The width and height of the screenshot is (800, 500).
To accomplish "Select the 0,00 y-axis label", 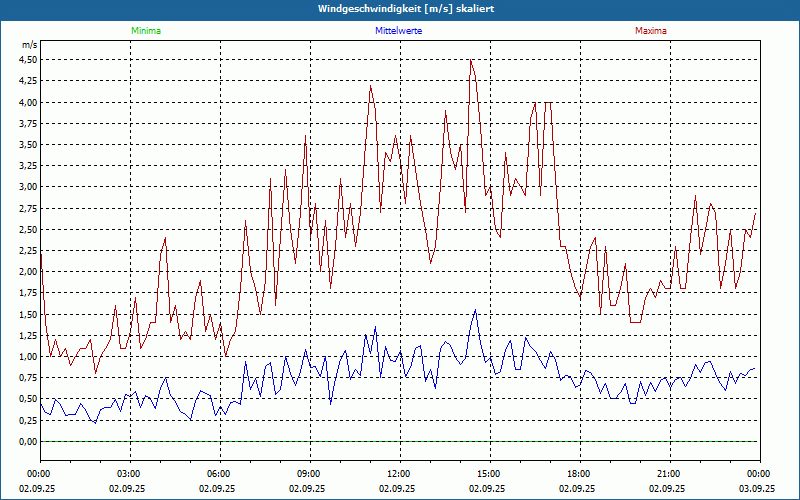I will [x=28, y=442].
